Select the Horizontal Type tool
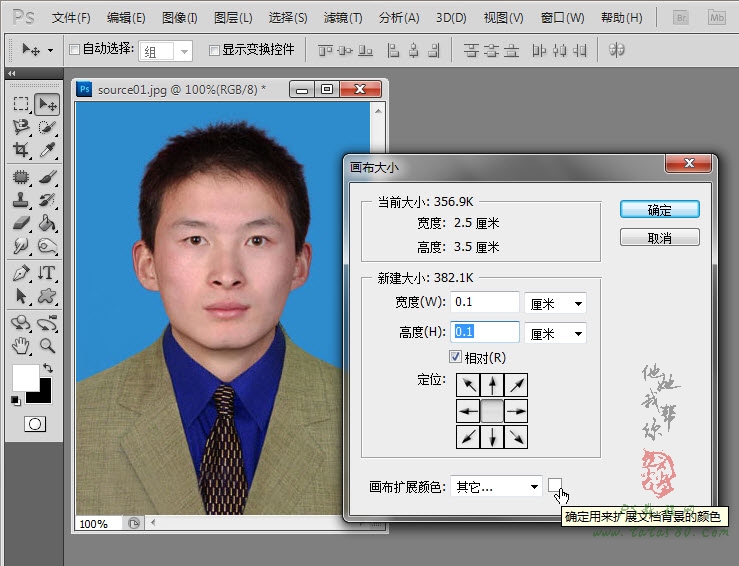This screenshot has width=739, height=566. click(47, 273)
